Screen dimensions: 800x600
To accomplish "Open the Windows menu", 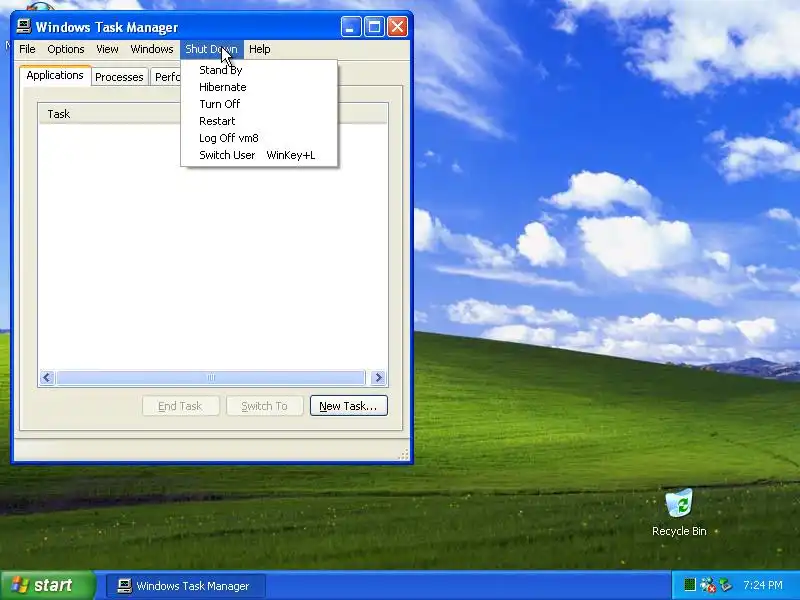I will 152,49.
